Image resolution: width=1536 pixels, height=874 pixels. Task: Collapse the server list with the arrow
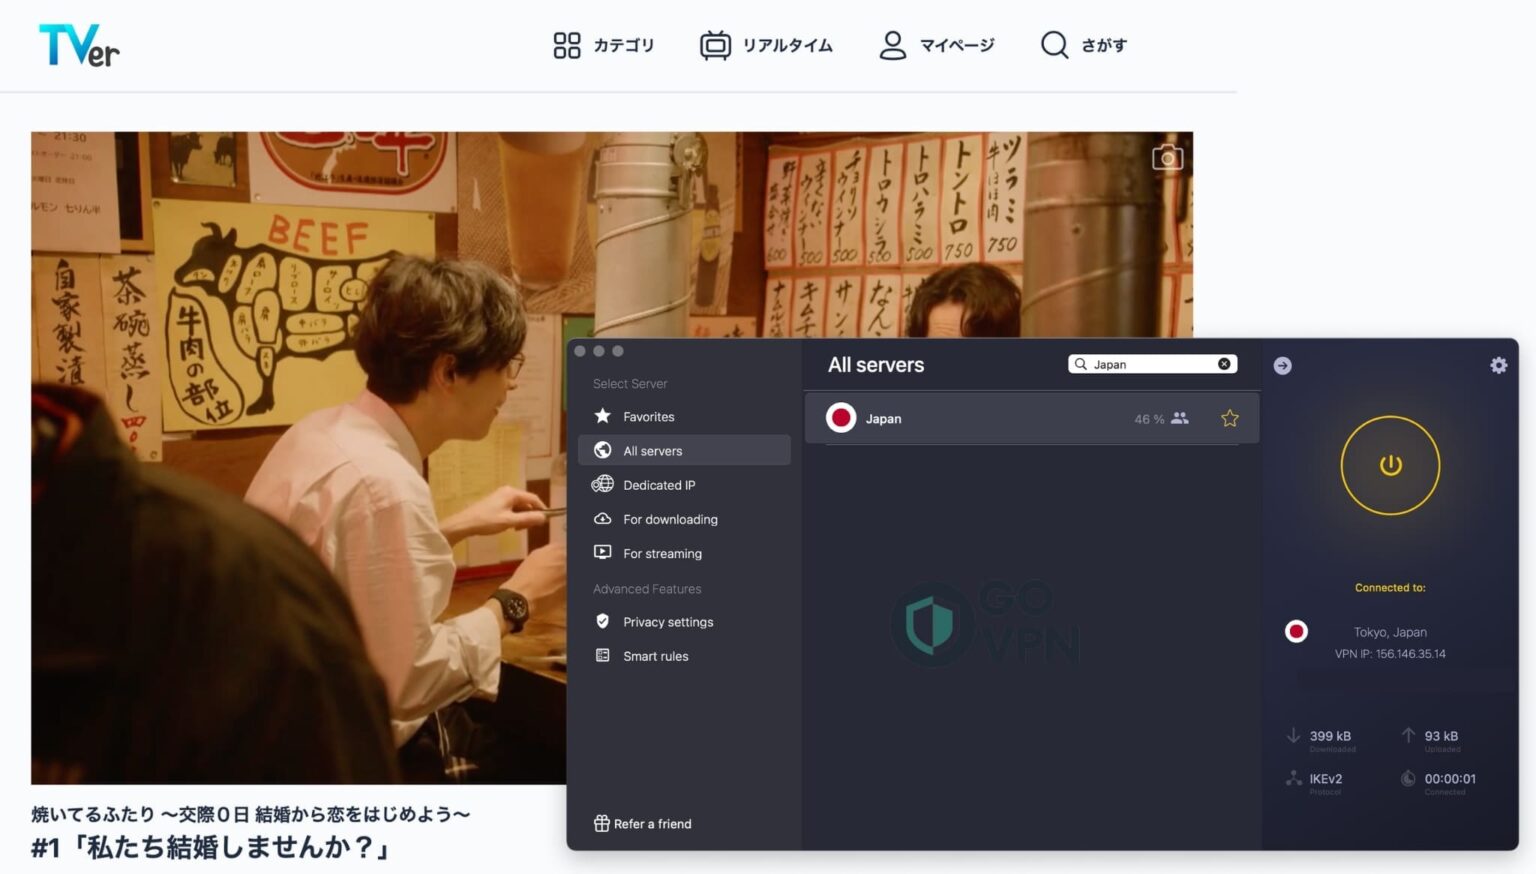click(x=1282, y=365)
